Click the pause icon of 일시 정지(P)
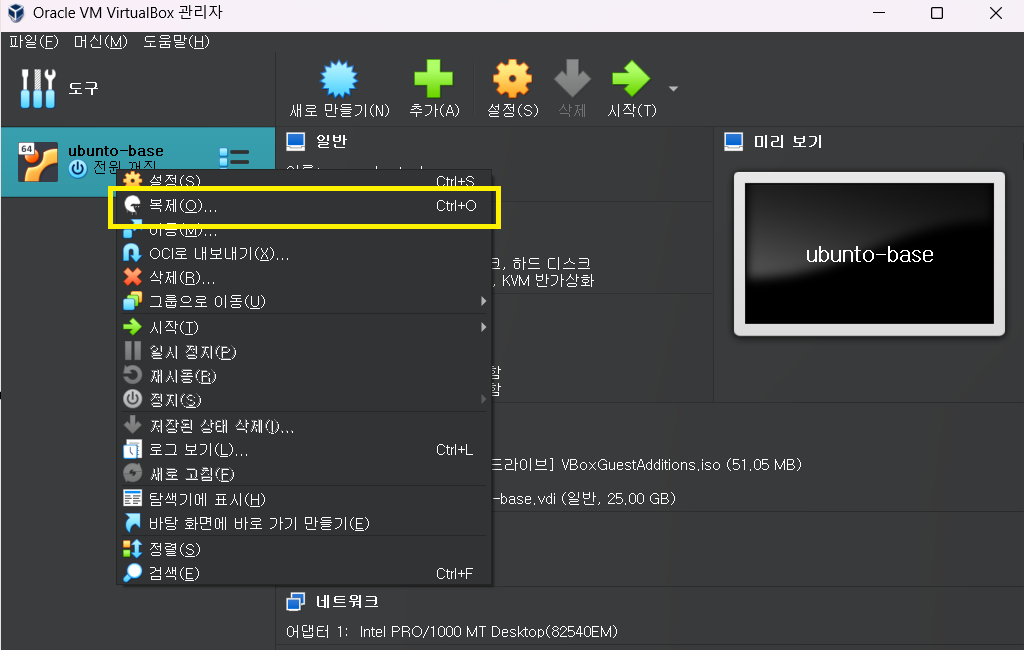 pyautogui.click(x=133, y=351)
